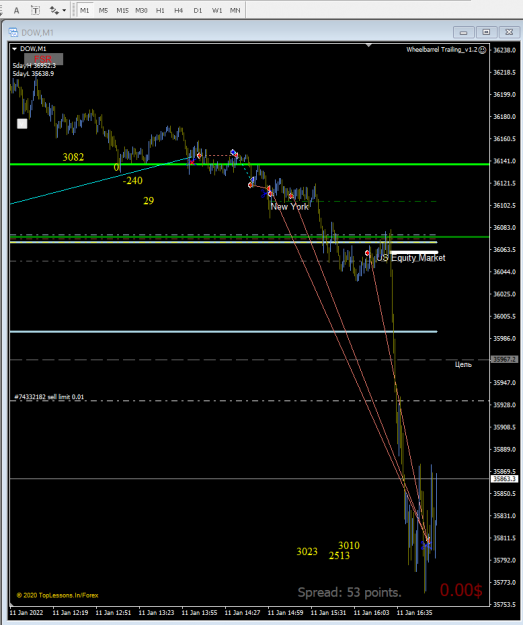This screenshot has height=625, width=523.
Task: Select the #74332182 sell limit order line
Action: 250,401
